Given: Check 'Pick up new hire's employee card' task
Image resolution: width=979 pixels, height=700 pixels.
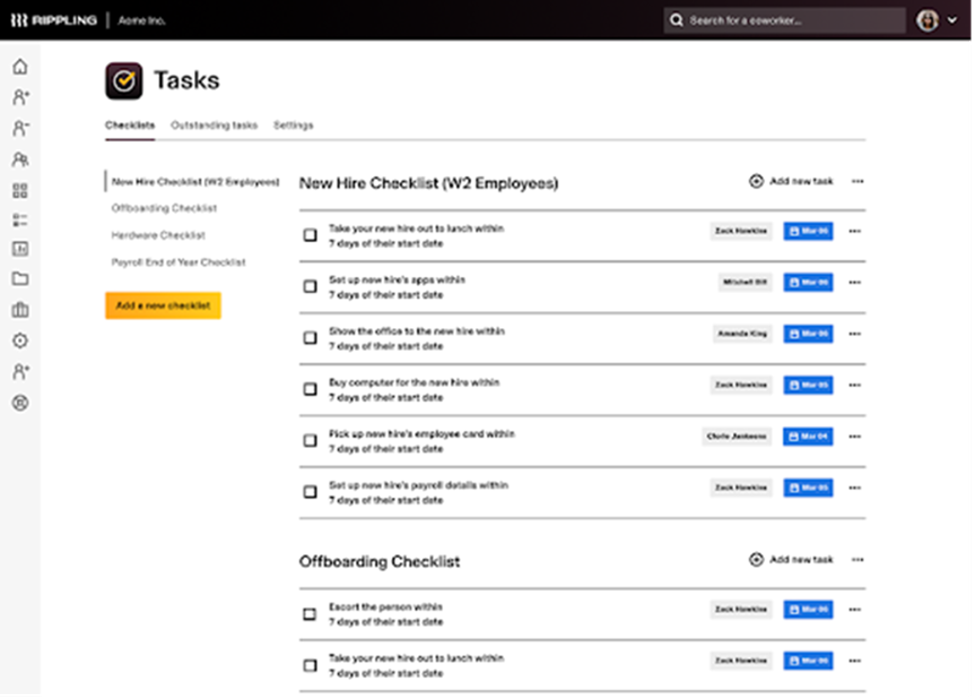Looking at the screenshot, I should click(x=310, y=440).
